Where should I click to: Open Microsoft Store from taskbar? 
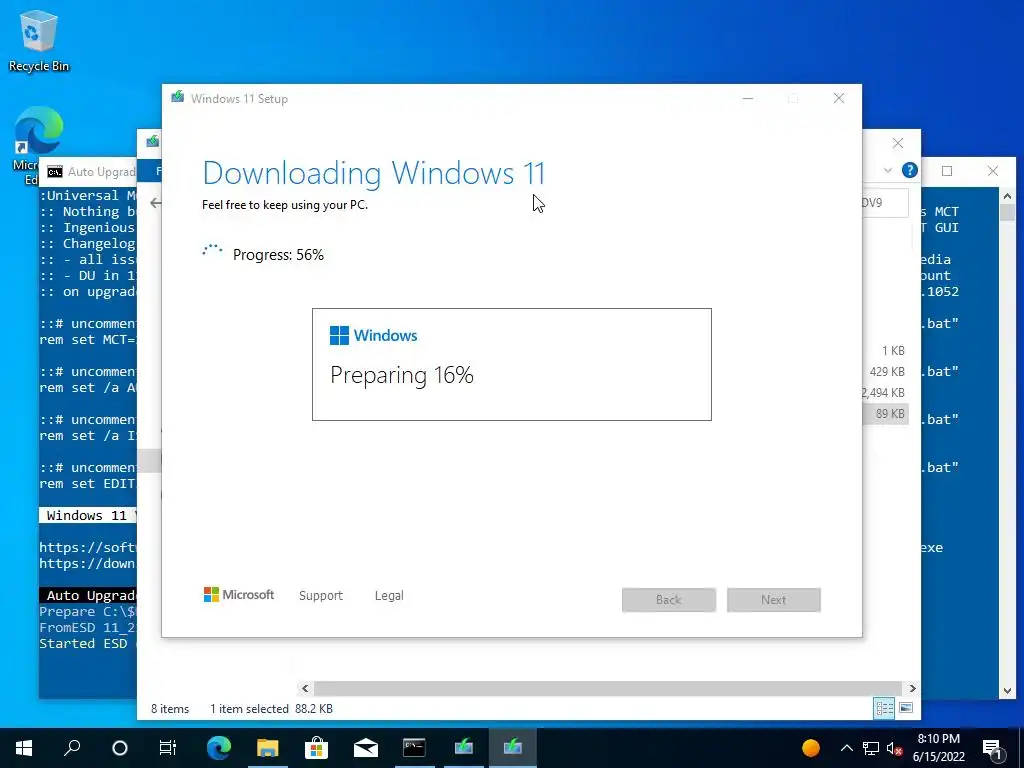coord(317,748)
